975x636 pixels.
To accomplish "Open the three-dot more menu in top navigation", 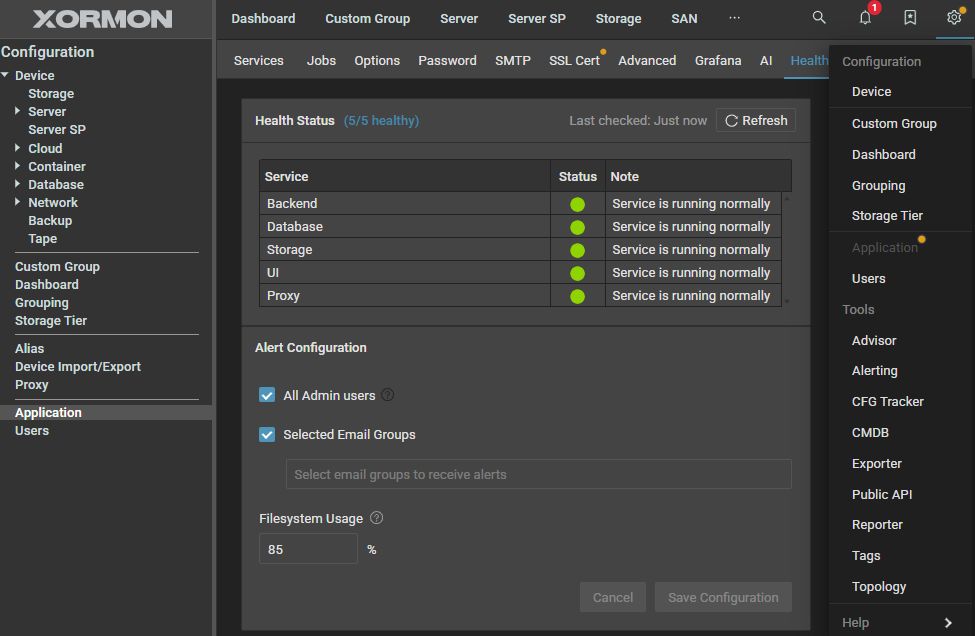I will 735,18.
